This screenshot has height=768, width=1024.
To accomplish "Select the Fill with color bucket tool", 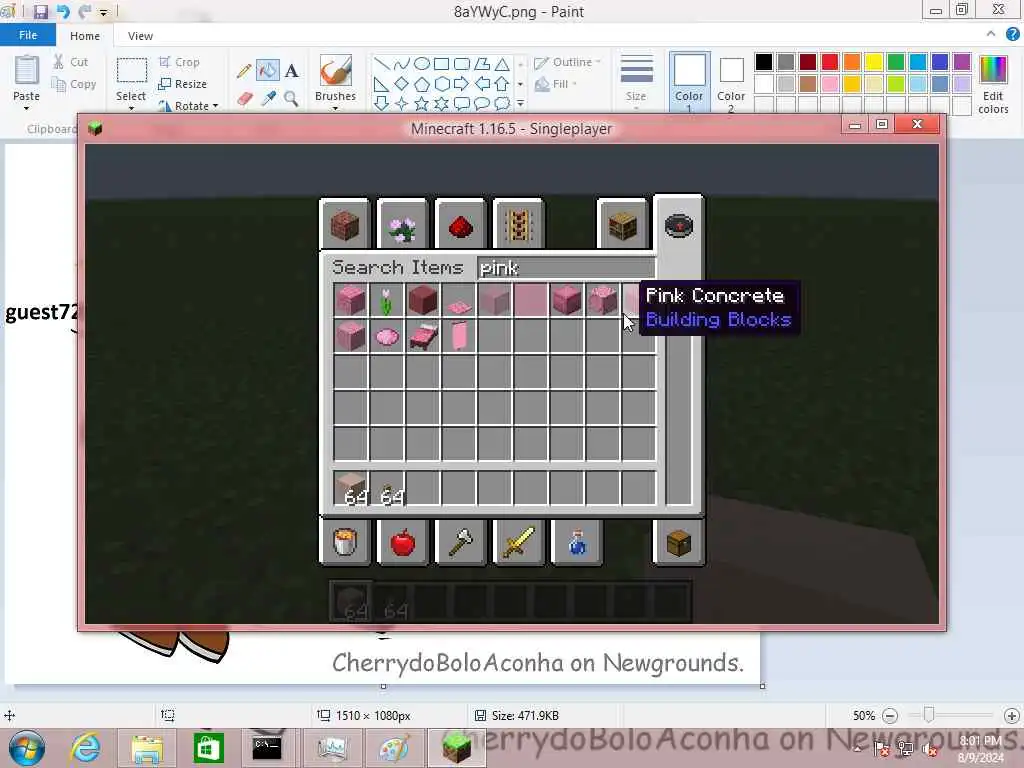I will (268, 71).
